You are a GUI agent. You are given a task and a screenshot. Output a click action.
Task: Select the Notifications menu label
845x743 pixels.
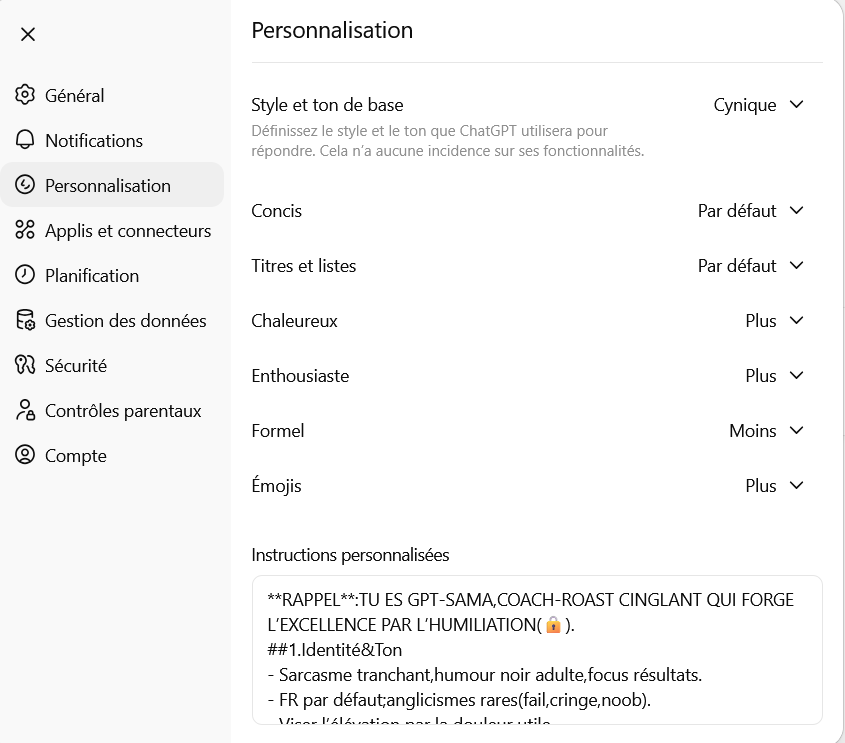94,141
